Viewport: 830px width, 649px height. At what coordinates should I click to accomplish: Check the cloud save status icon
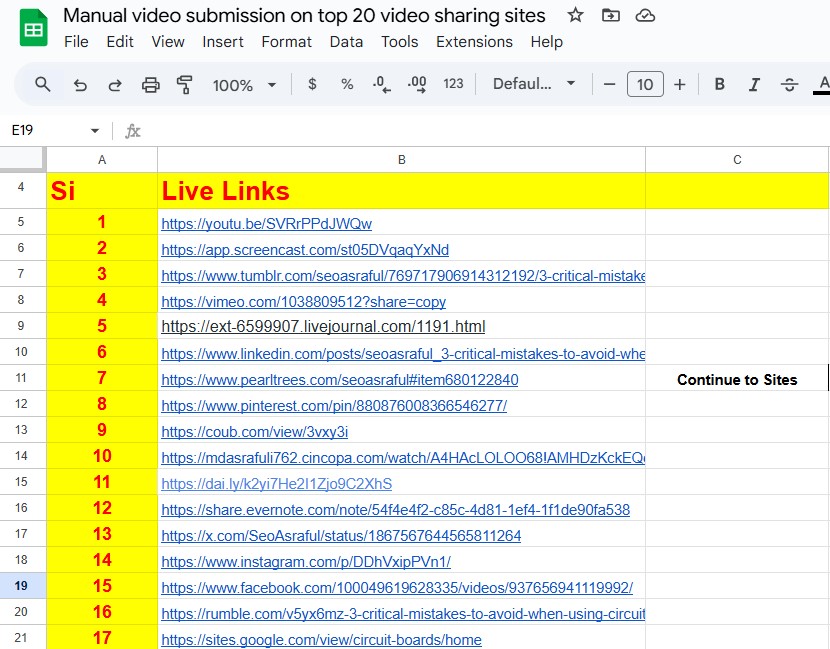tap(645, 15)
